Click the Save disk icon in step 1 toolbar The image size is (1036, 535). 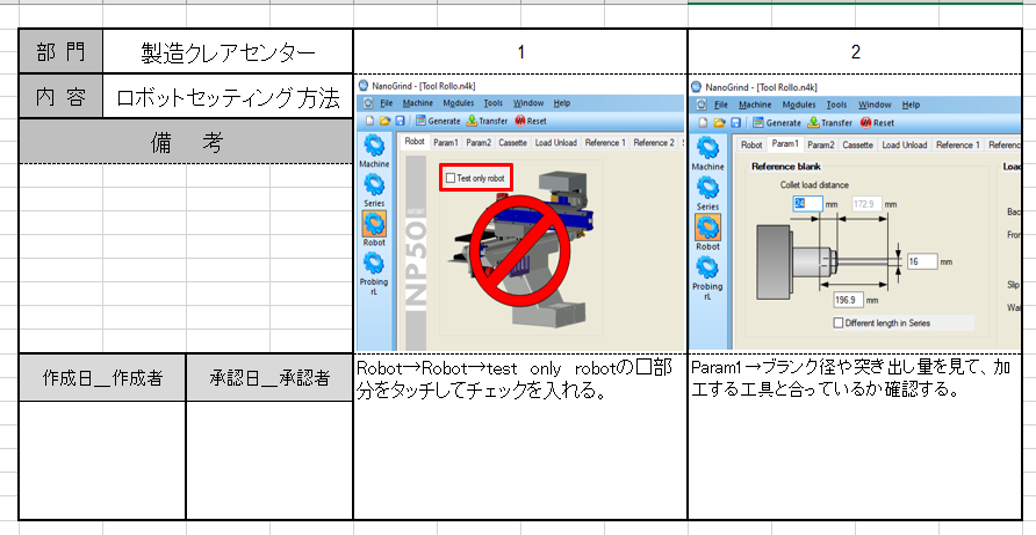pyautogui.click(x=400, y=122)
